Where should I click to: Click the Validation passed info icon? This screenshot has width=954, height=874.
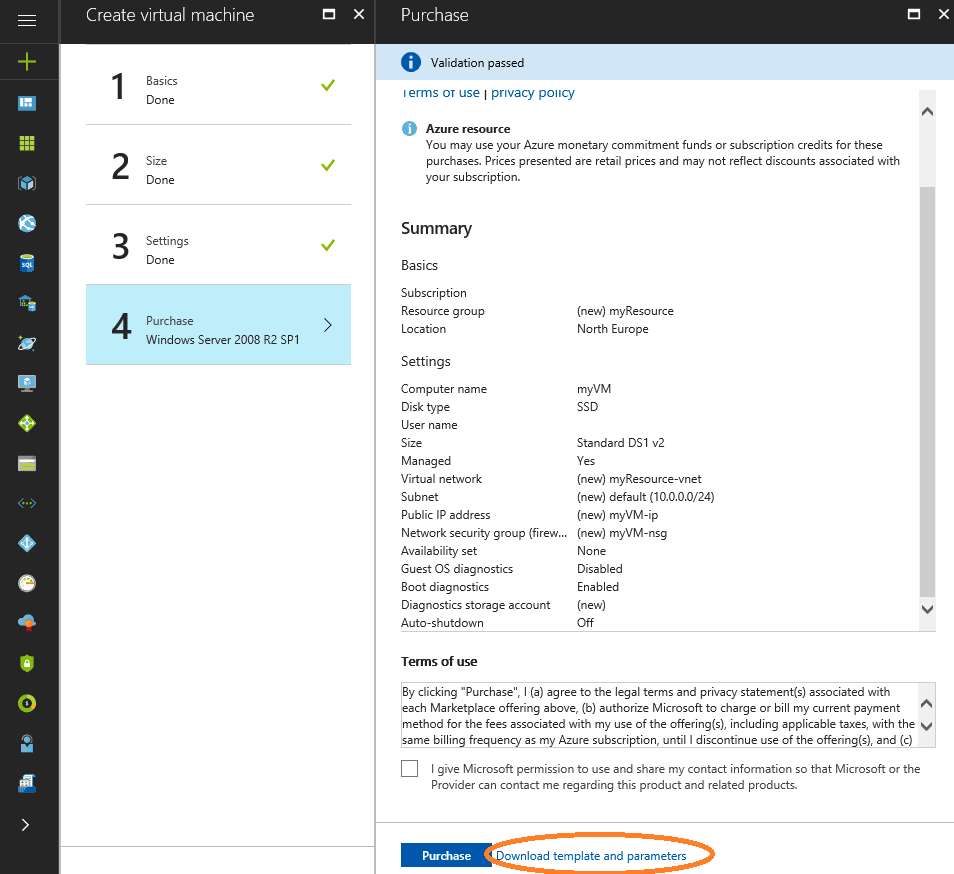click(411, 62)
